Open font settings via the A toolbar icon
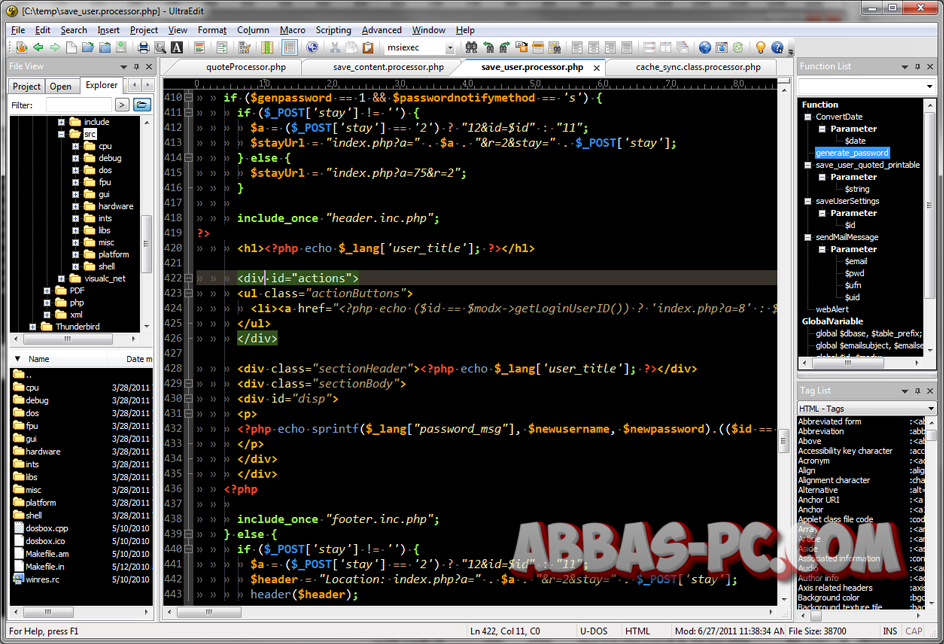 coord(176,47)
